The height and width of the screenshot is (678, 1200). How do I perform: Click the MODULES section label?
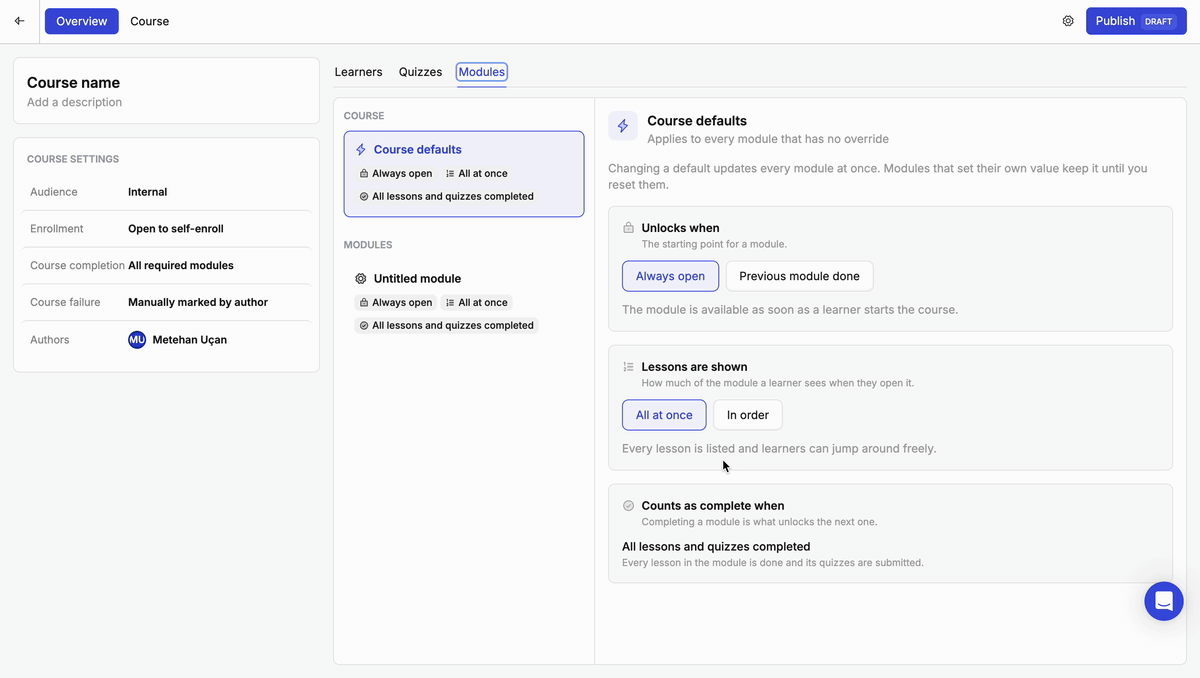tap(368, 245)
